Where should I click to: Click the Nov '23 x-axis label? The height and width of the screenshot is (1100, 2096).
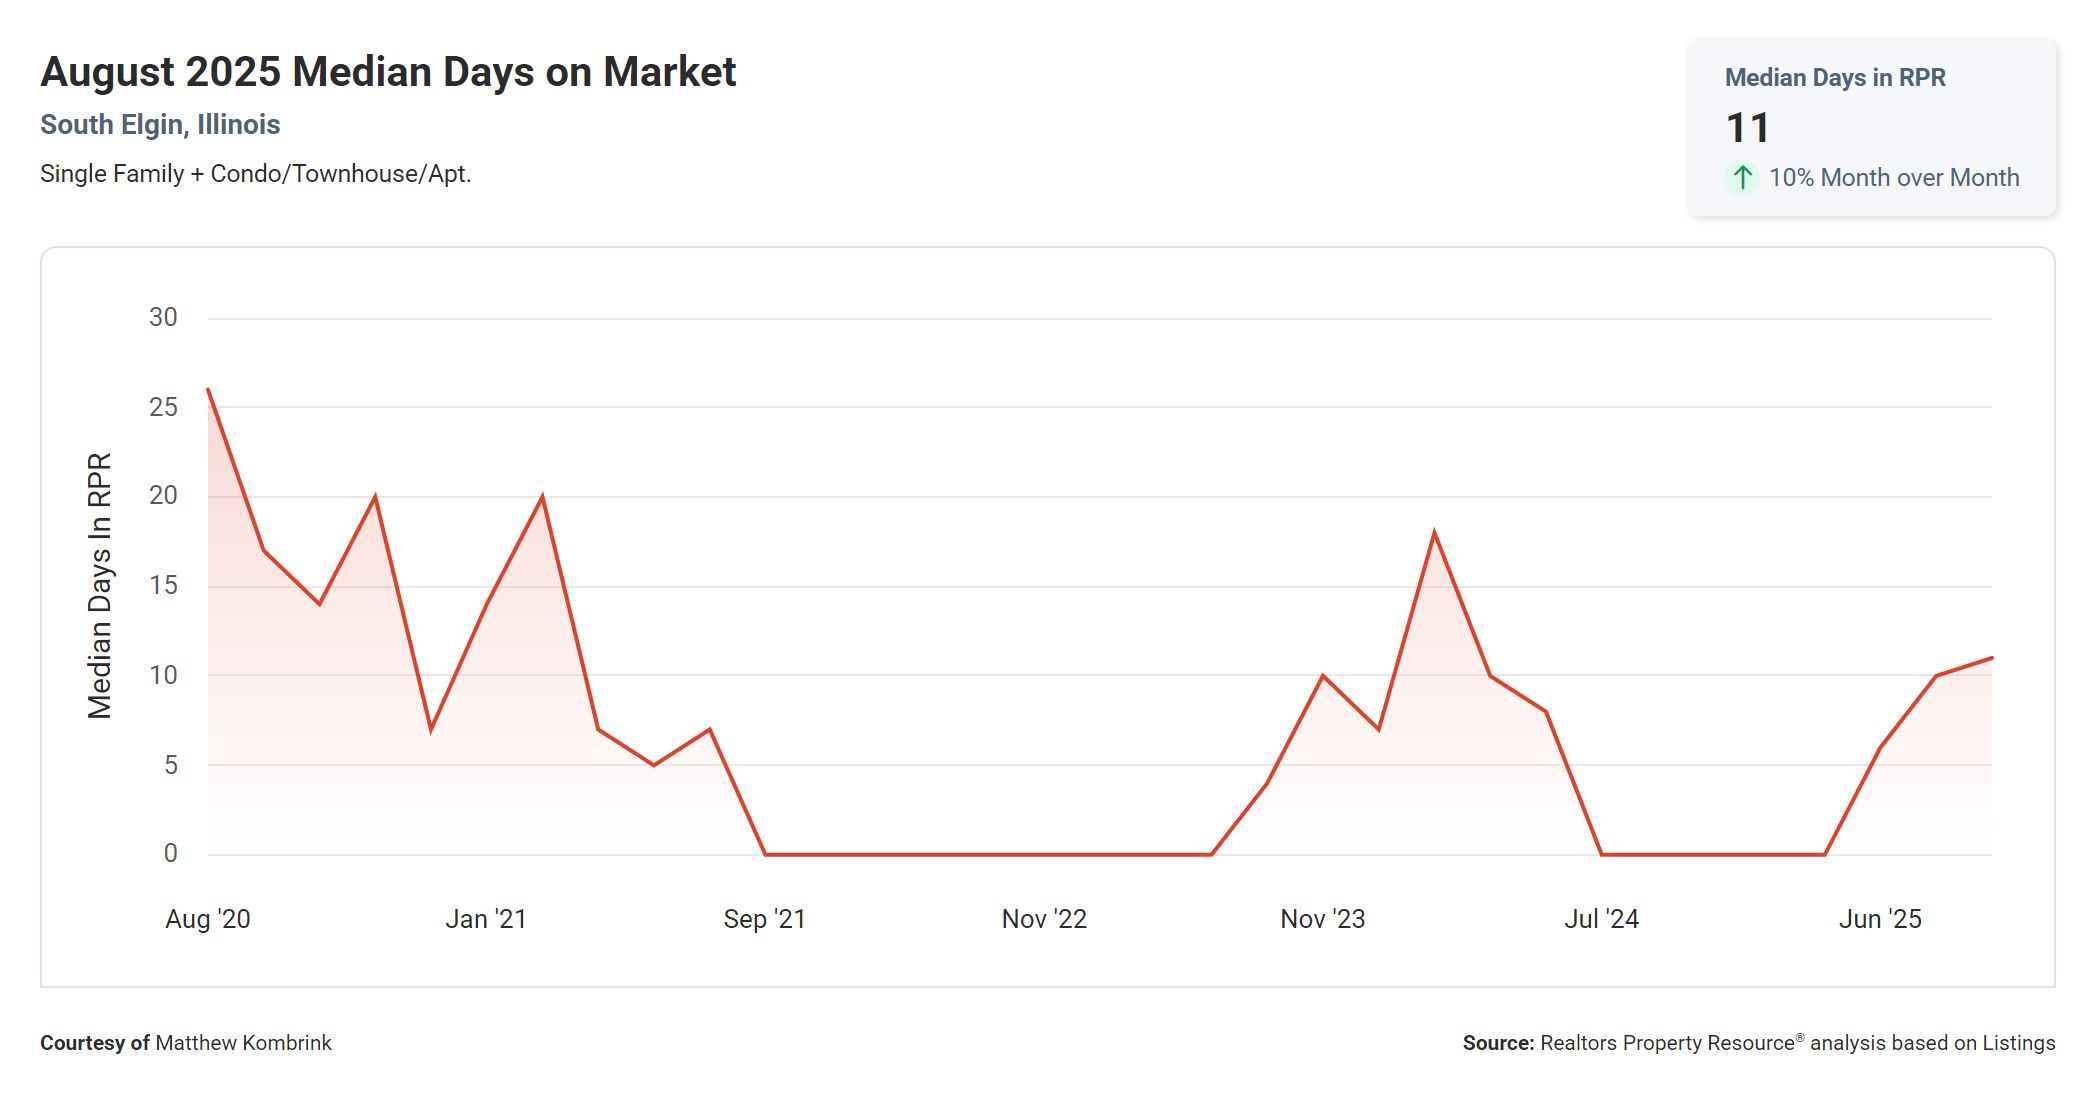(x=1322, y=919)
